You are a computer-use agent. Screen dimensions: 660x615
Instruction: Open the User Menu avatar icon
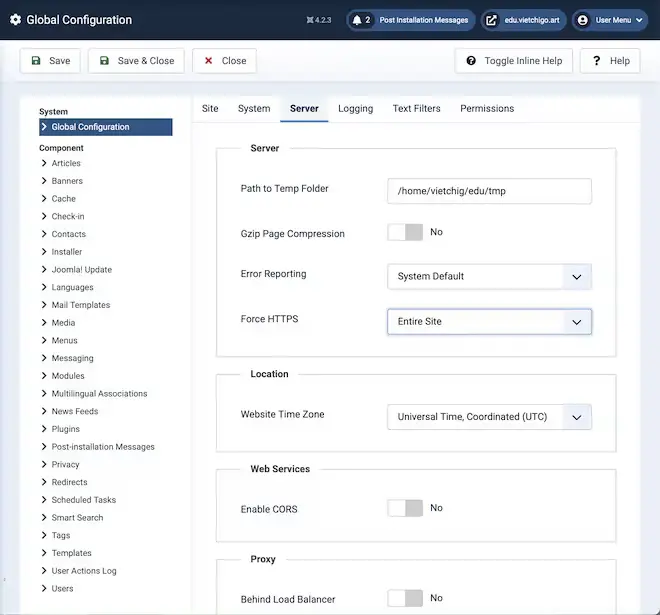click(583, 20)
